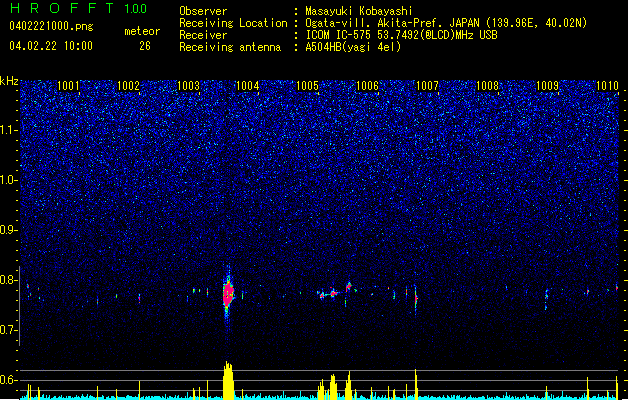This screenshot has width=629, height=400.
Task: Click the 'meteor' label
Action: 142,31
